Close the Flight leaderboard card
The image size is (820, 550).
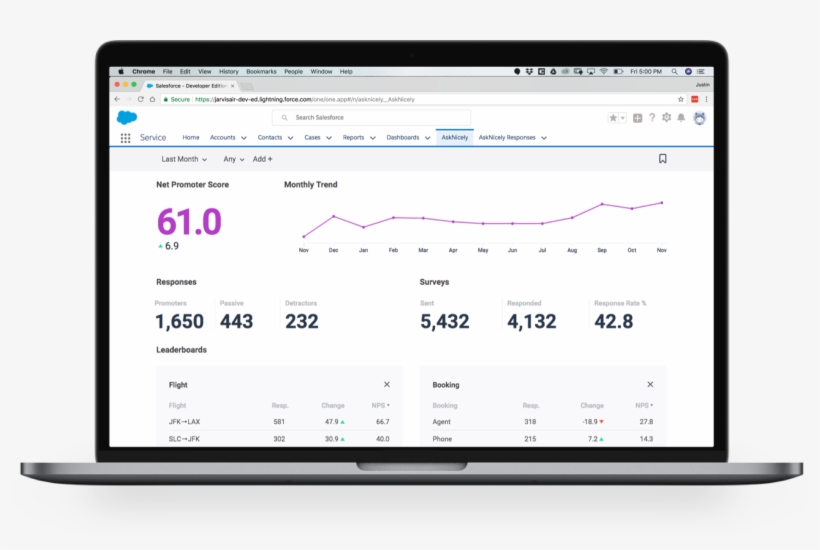click(387, 384)
